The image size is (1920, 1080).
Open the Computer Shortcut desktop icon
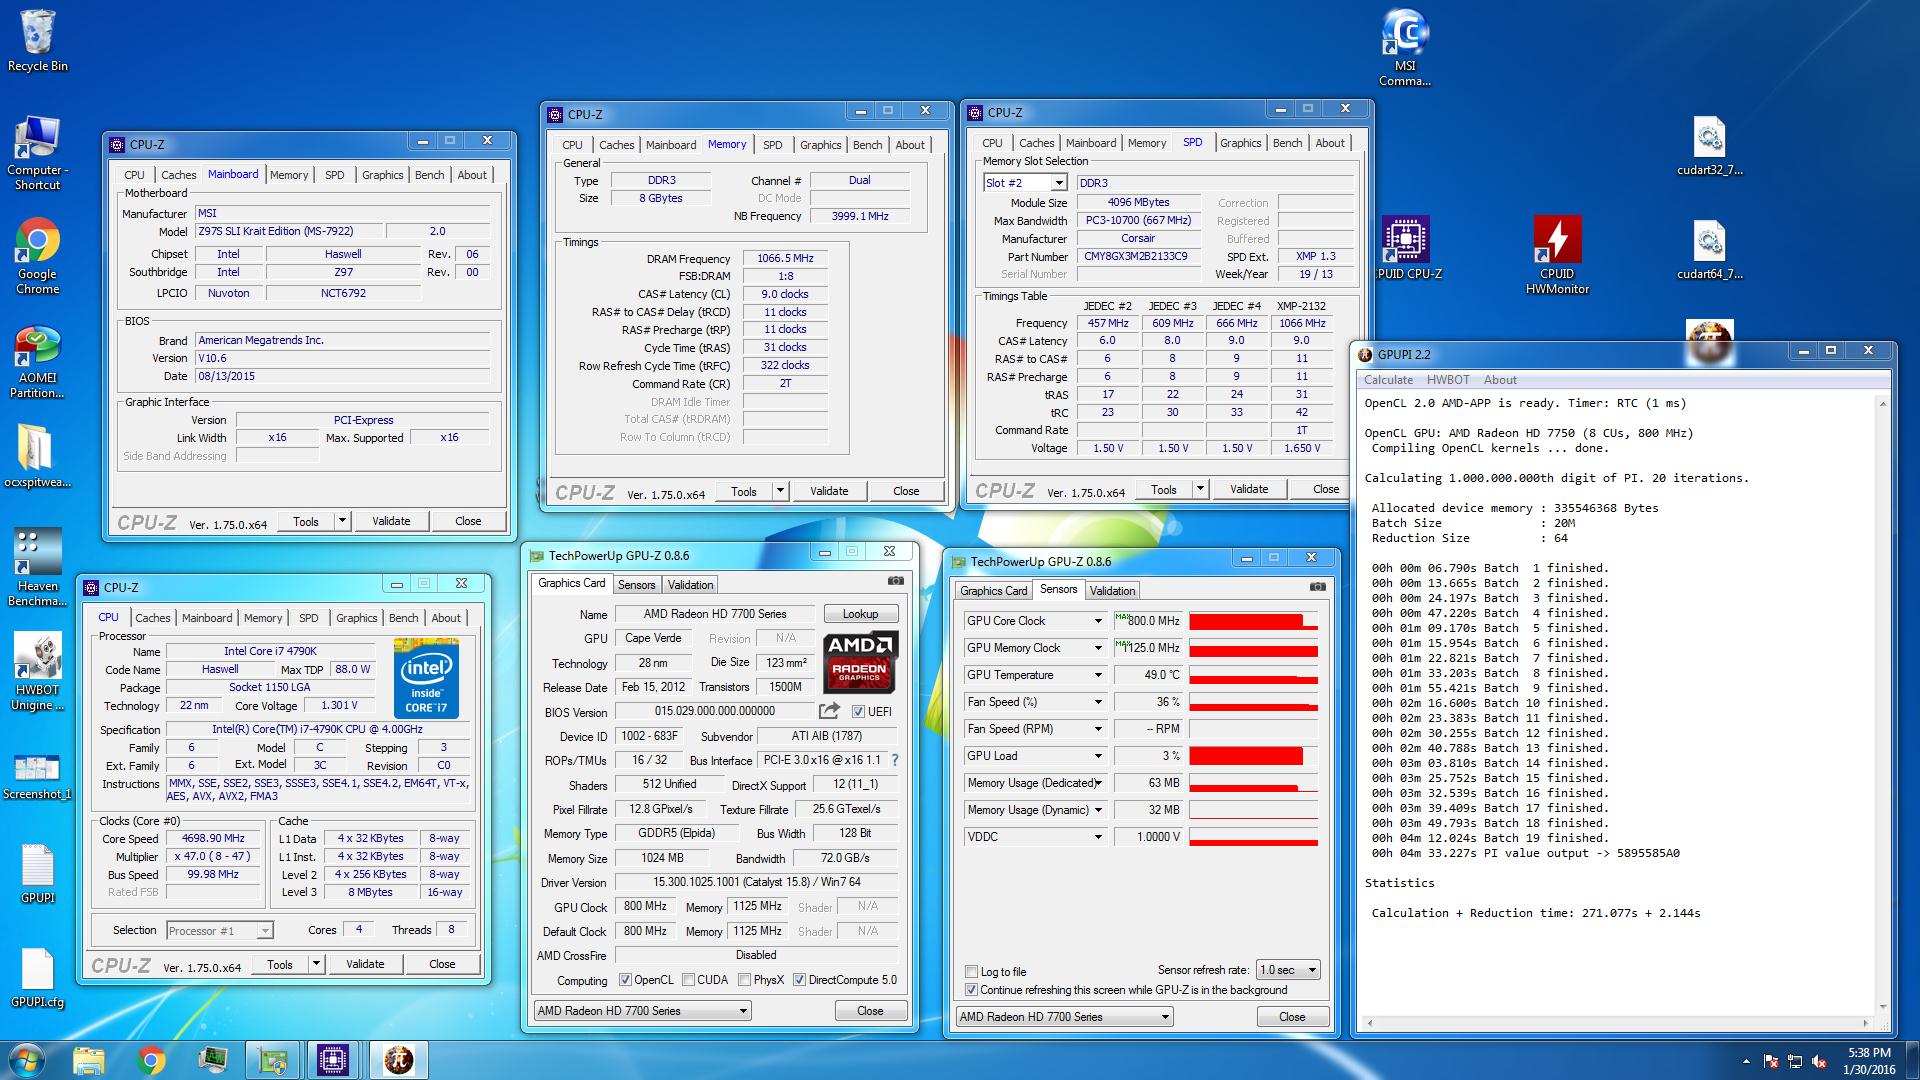click(x=38, y=153)
